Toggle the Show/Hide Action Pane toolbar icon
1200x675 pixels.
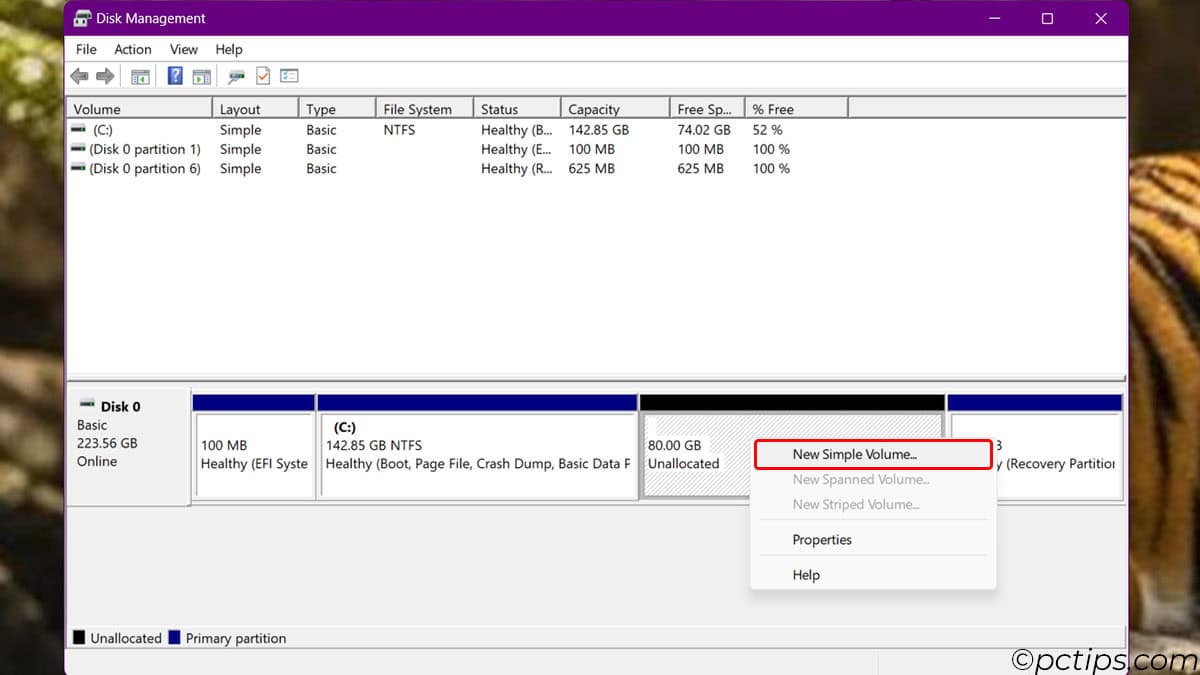pos(201,76)
